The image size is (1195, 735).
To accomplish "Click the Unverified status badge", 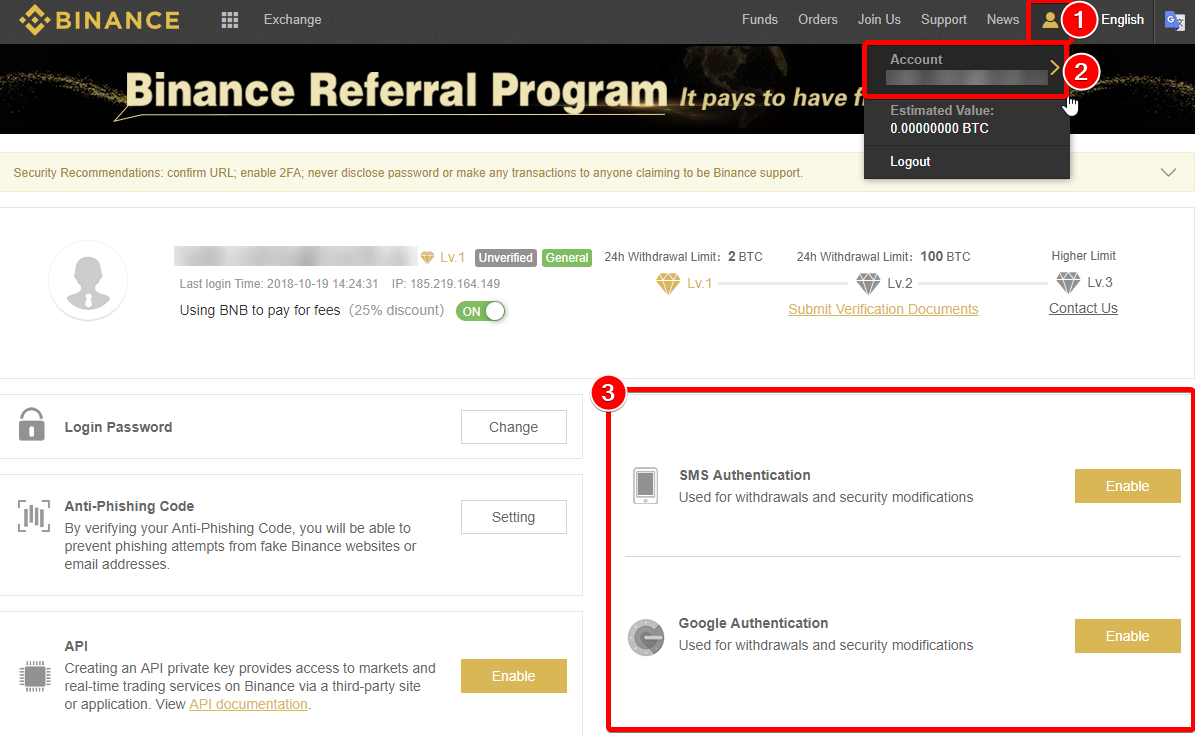I will pyautogui.click(x=505, y=258).
